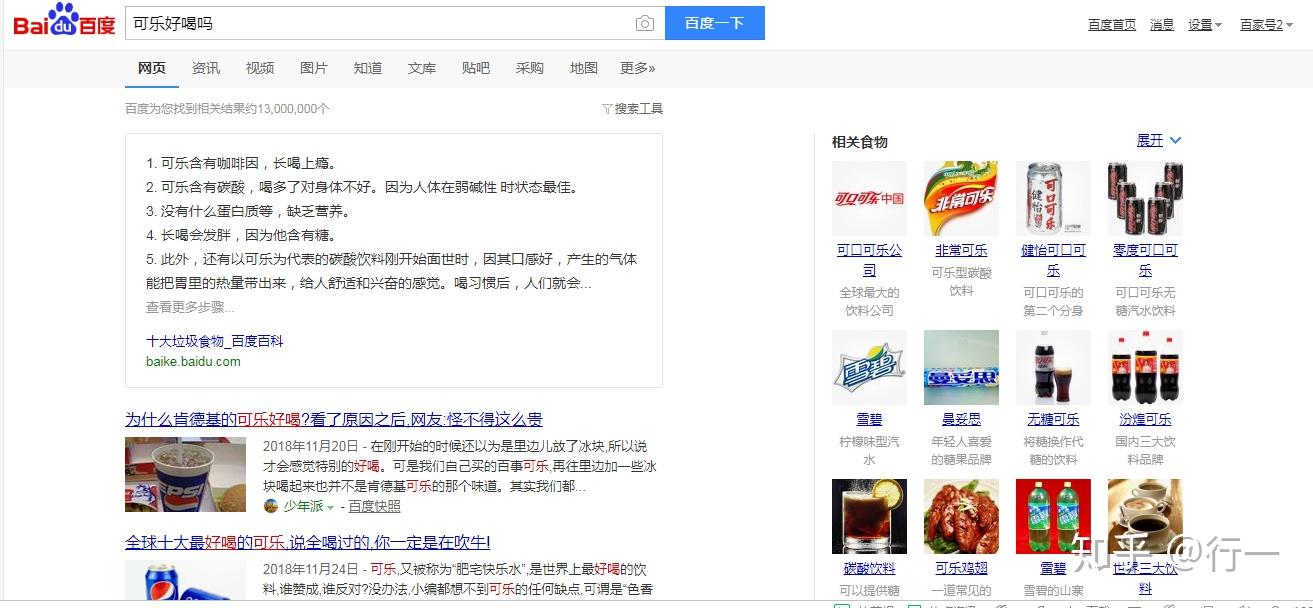Open the 百度快照 cached link
Screen dimensions: 1313x608
click(375, 507)
